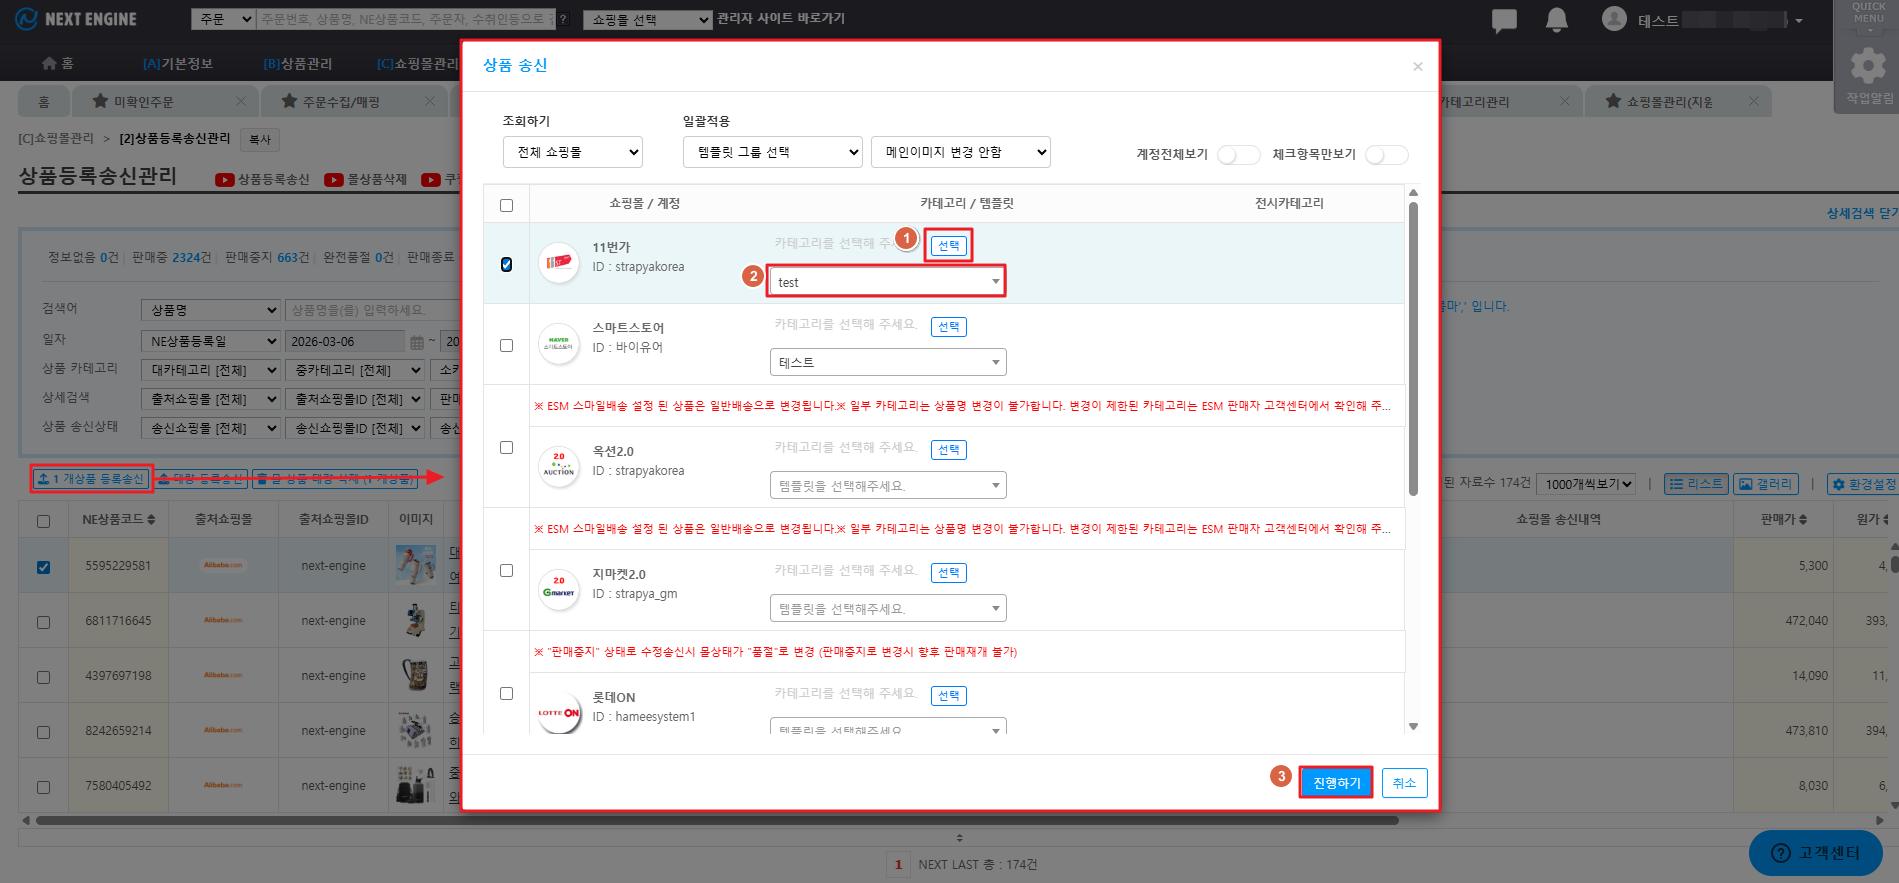This screenshot has width=1899, height=883.
Task: Open the chat messages icon
Action: 1503,20
